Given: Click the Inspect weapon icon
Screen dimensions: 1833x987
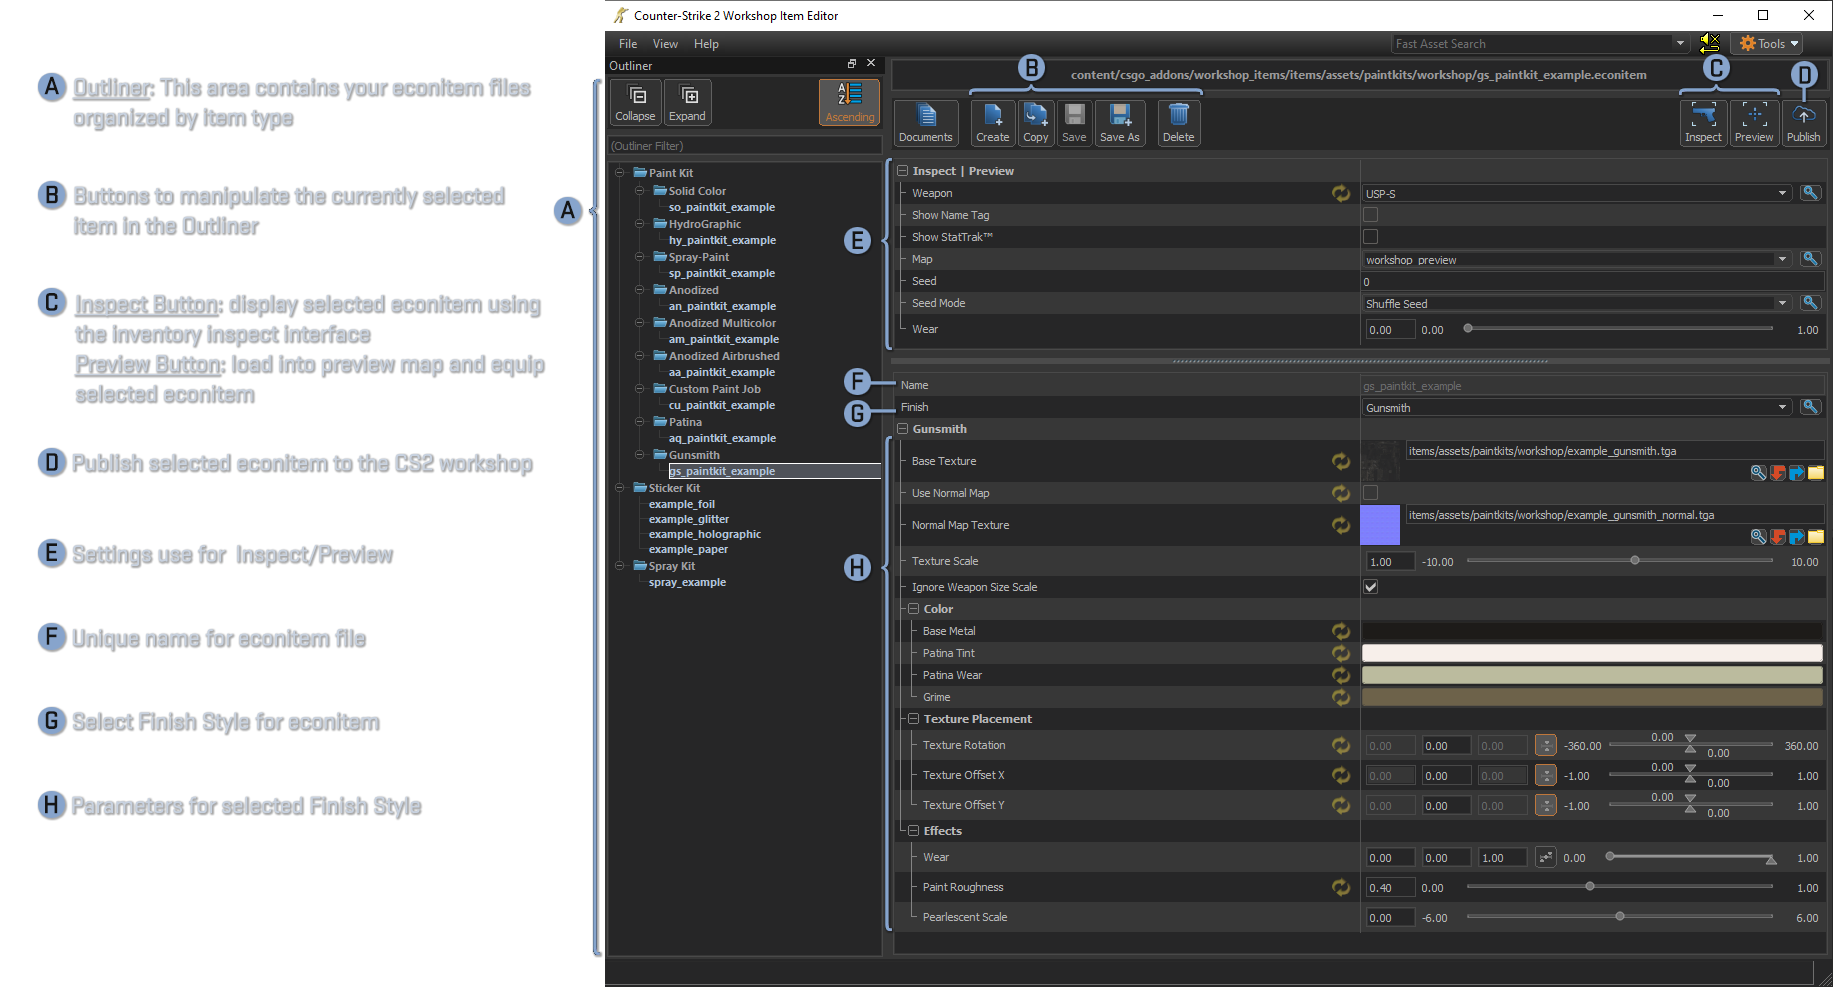Looking at the screenshot, I should 1702,123.
